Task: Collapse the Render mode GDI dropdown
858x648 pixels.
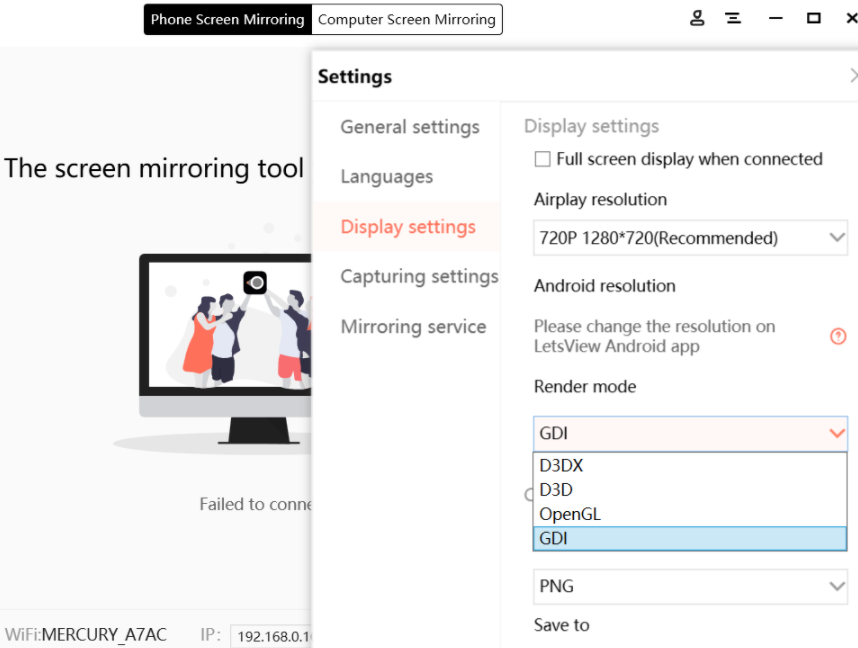Action: click(x=690, y=433)
